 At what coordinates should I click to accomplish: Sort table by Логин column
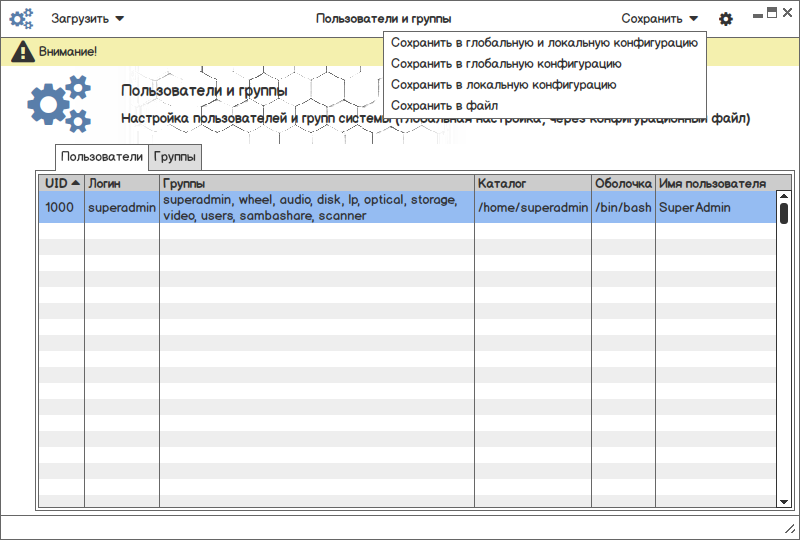(x=121, y=183)
